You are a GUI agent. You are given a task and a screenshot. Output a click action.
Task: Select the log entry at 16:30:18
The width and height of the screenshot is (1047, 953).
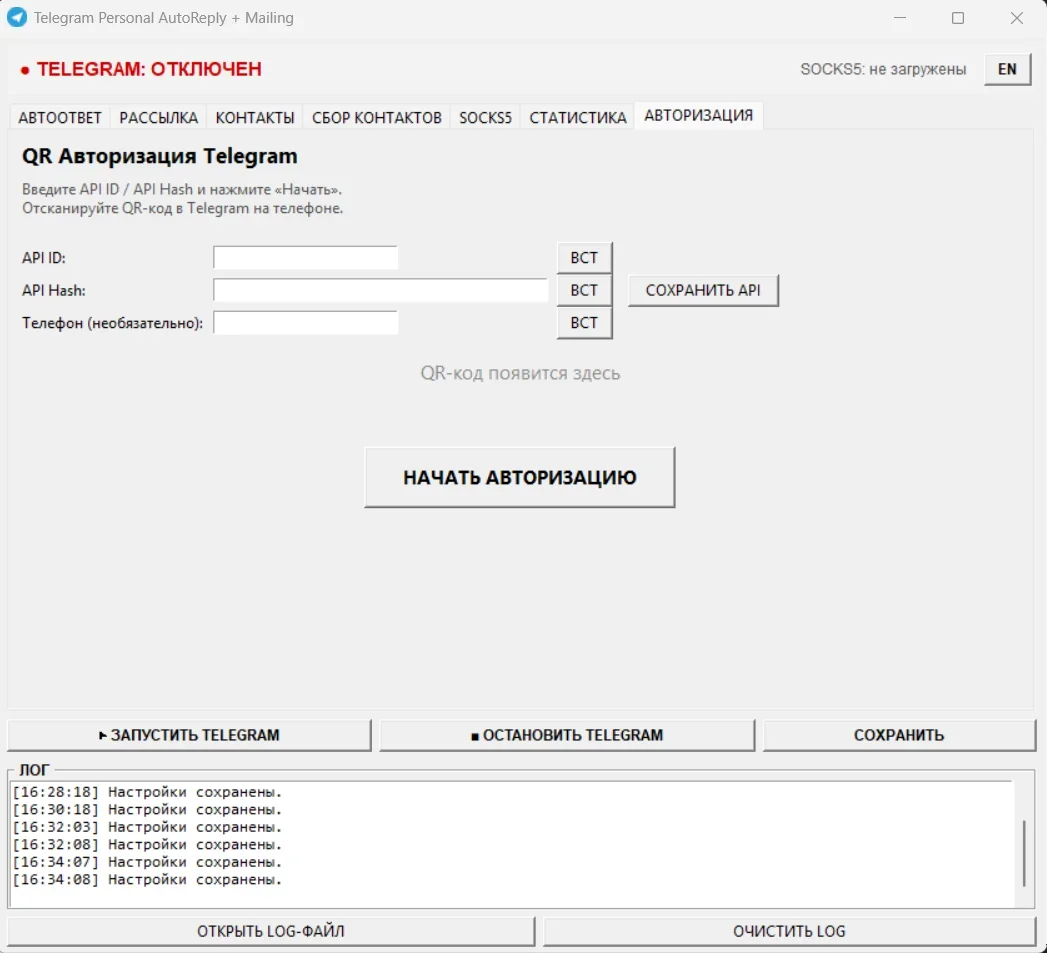148,809
